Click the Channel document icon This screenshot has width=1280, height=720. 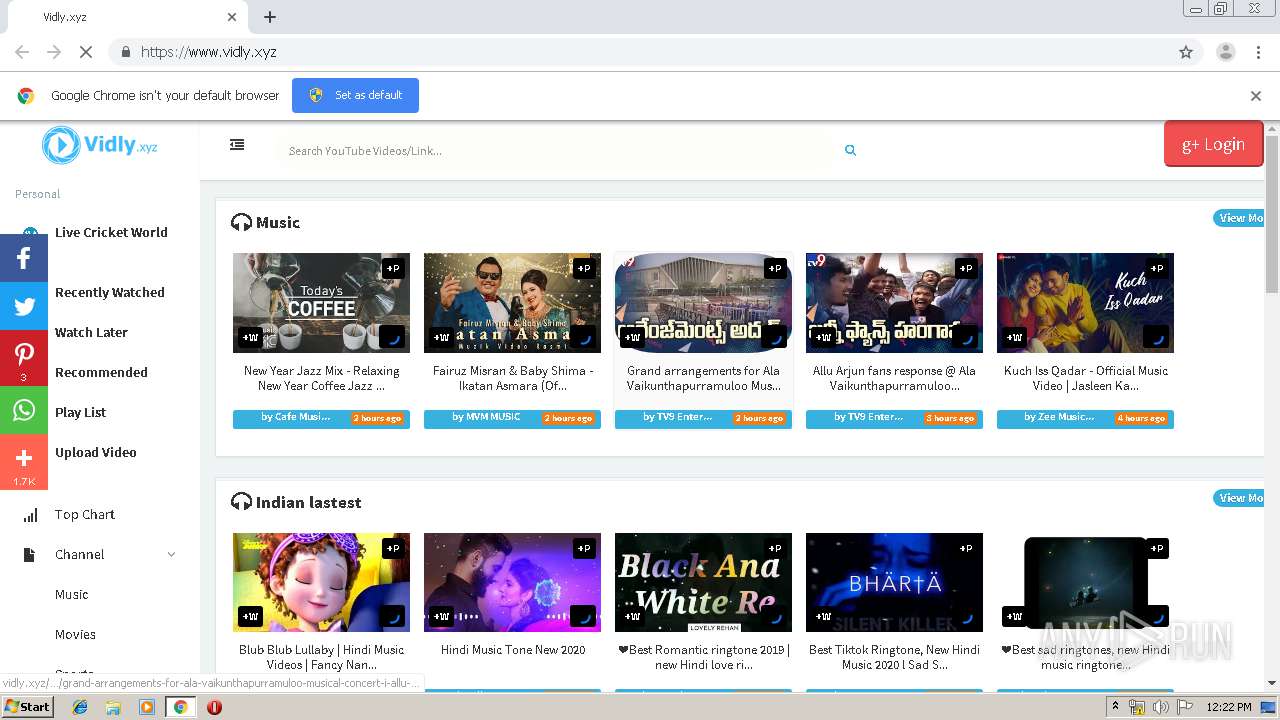(x=29, y=555)
